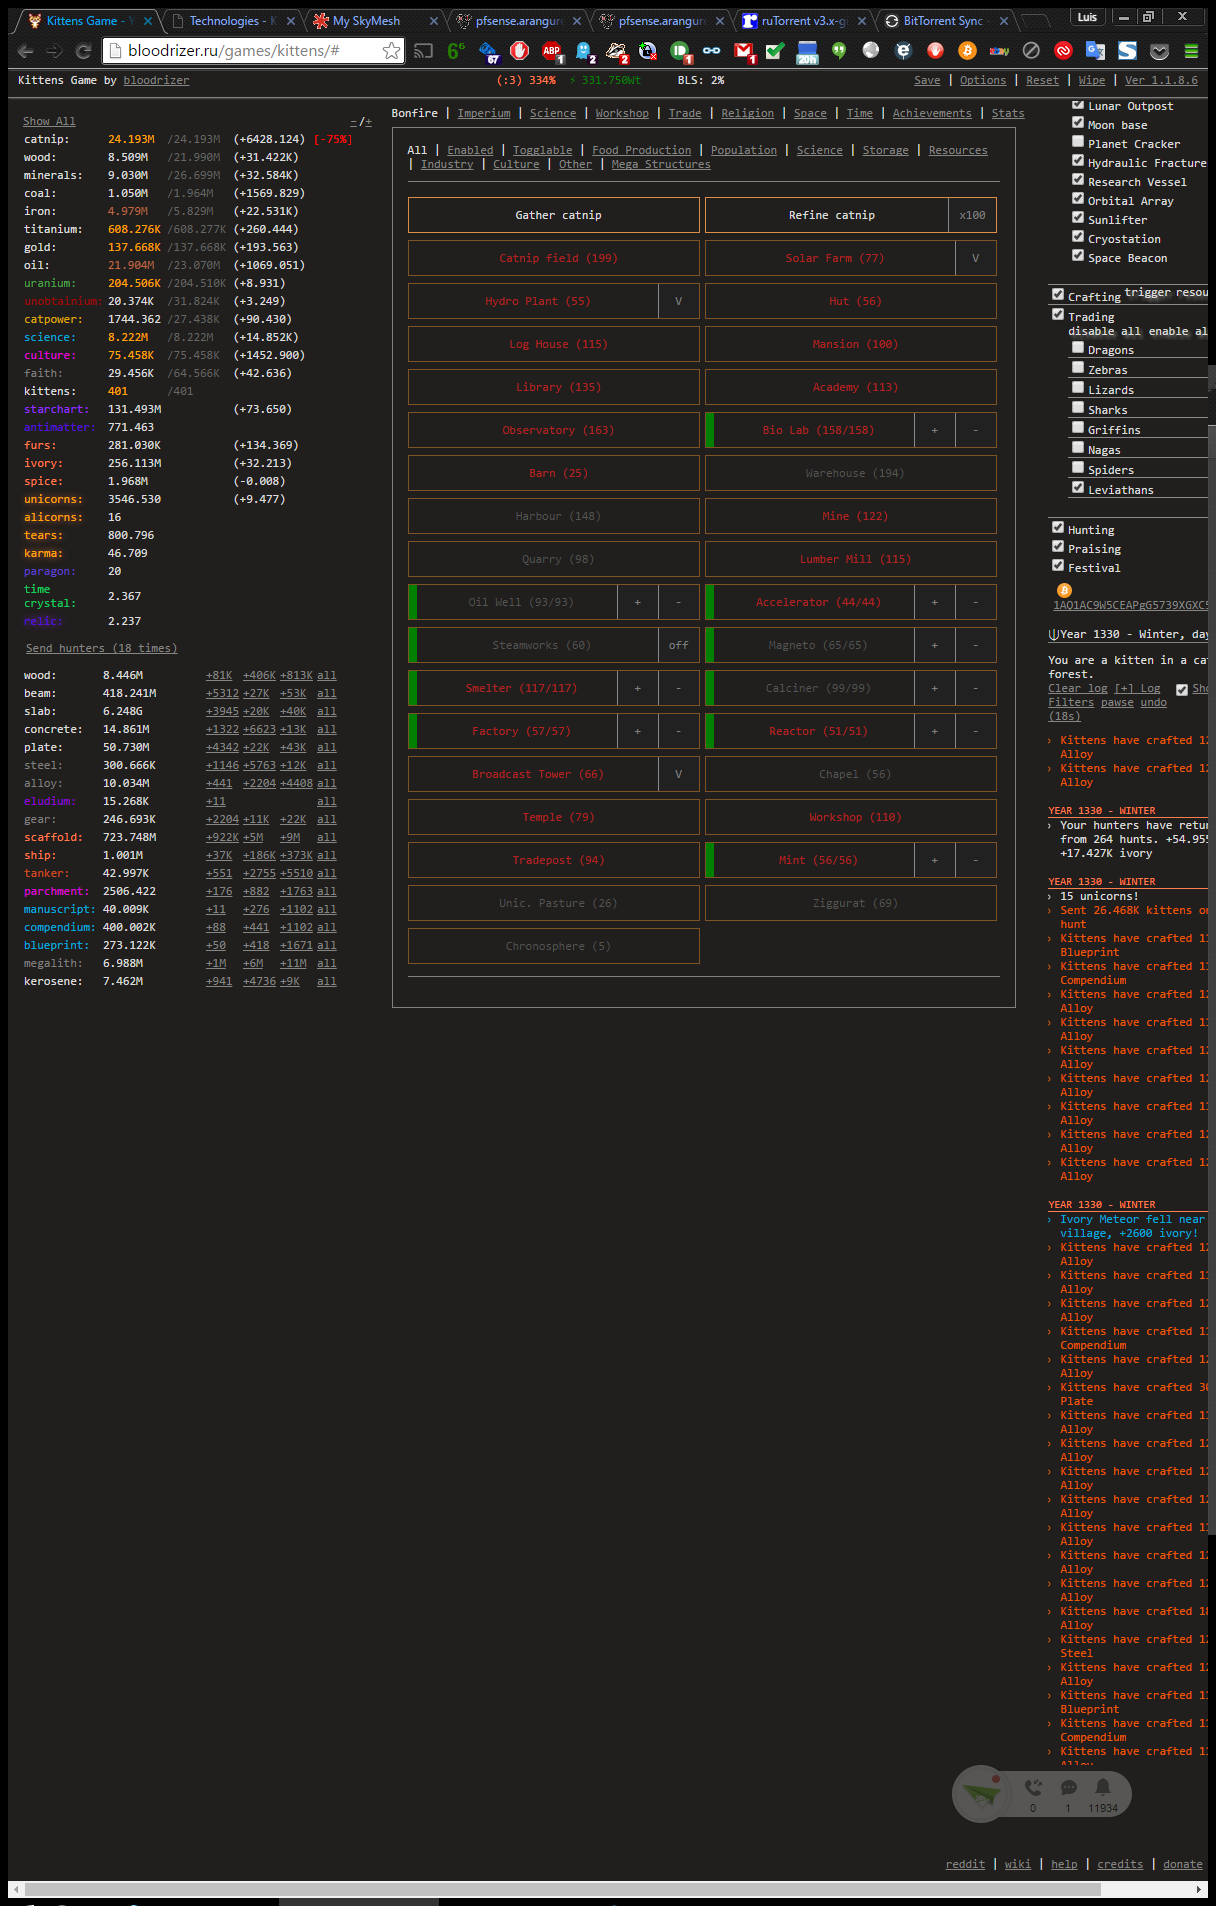1216x1906 pixels.
Task: Click the AdBlock Plus extension icon
Action: click(x=551, y=51)
